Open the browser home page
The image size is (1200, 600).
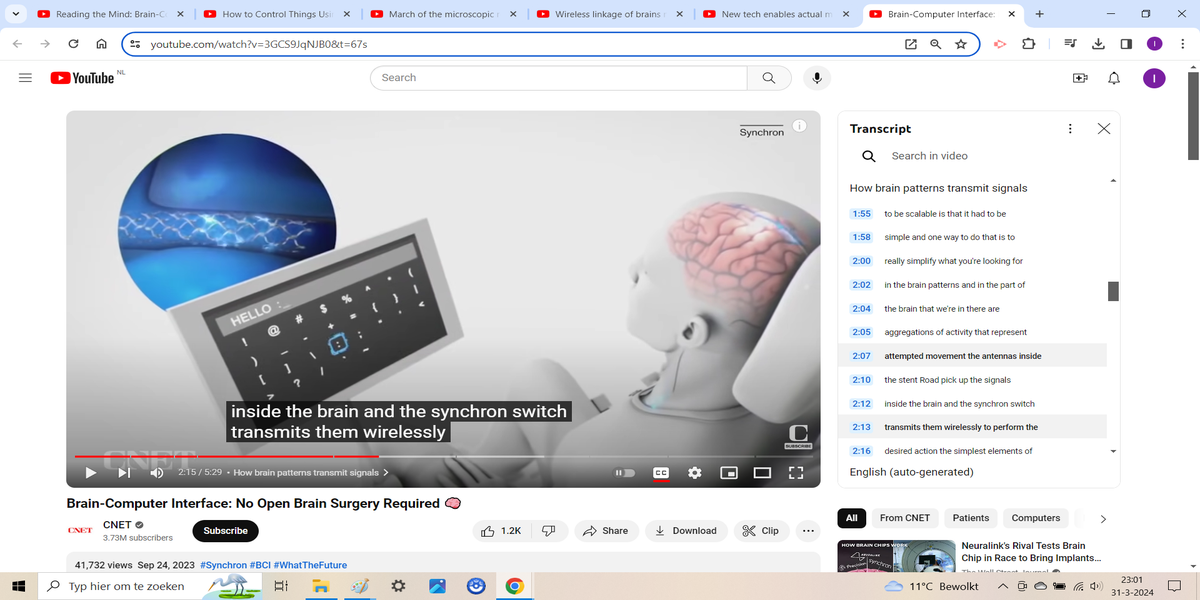[x=101, y=44]
